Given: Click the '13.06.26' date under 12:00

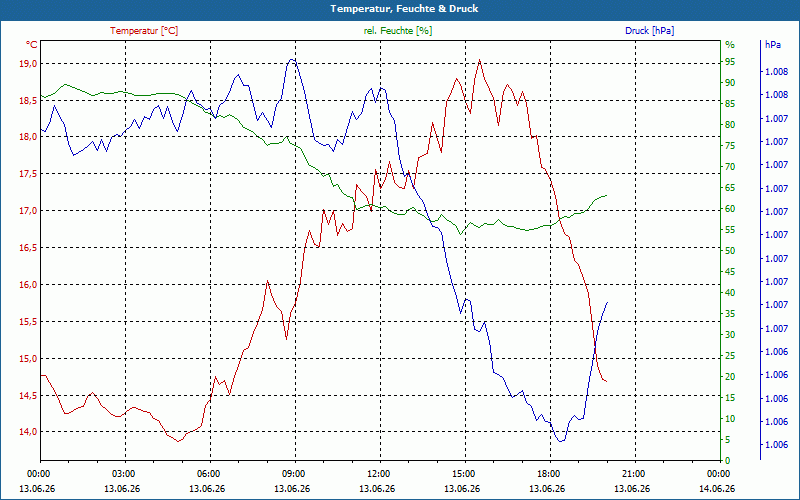Looking at the screenshot, I should (x=378, y=489).
